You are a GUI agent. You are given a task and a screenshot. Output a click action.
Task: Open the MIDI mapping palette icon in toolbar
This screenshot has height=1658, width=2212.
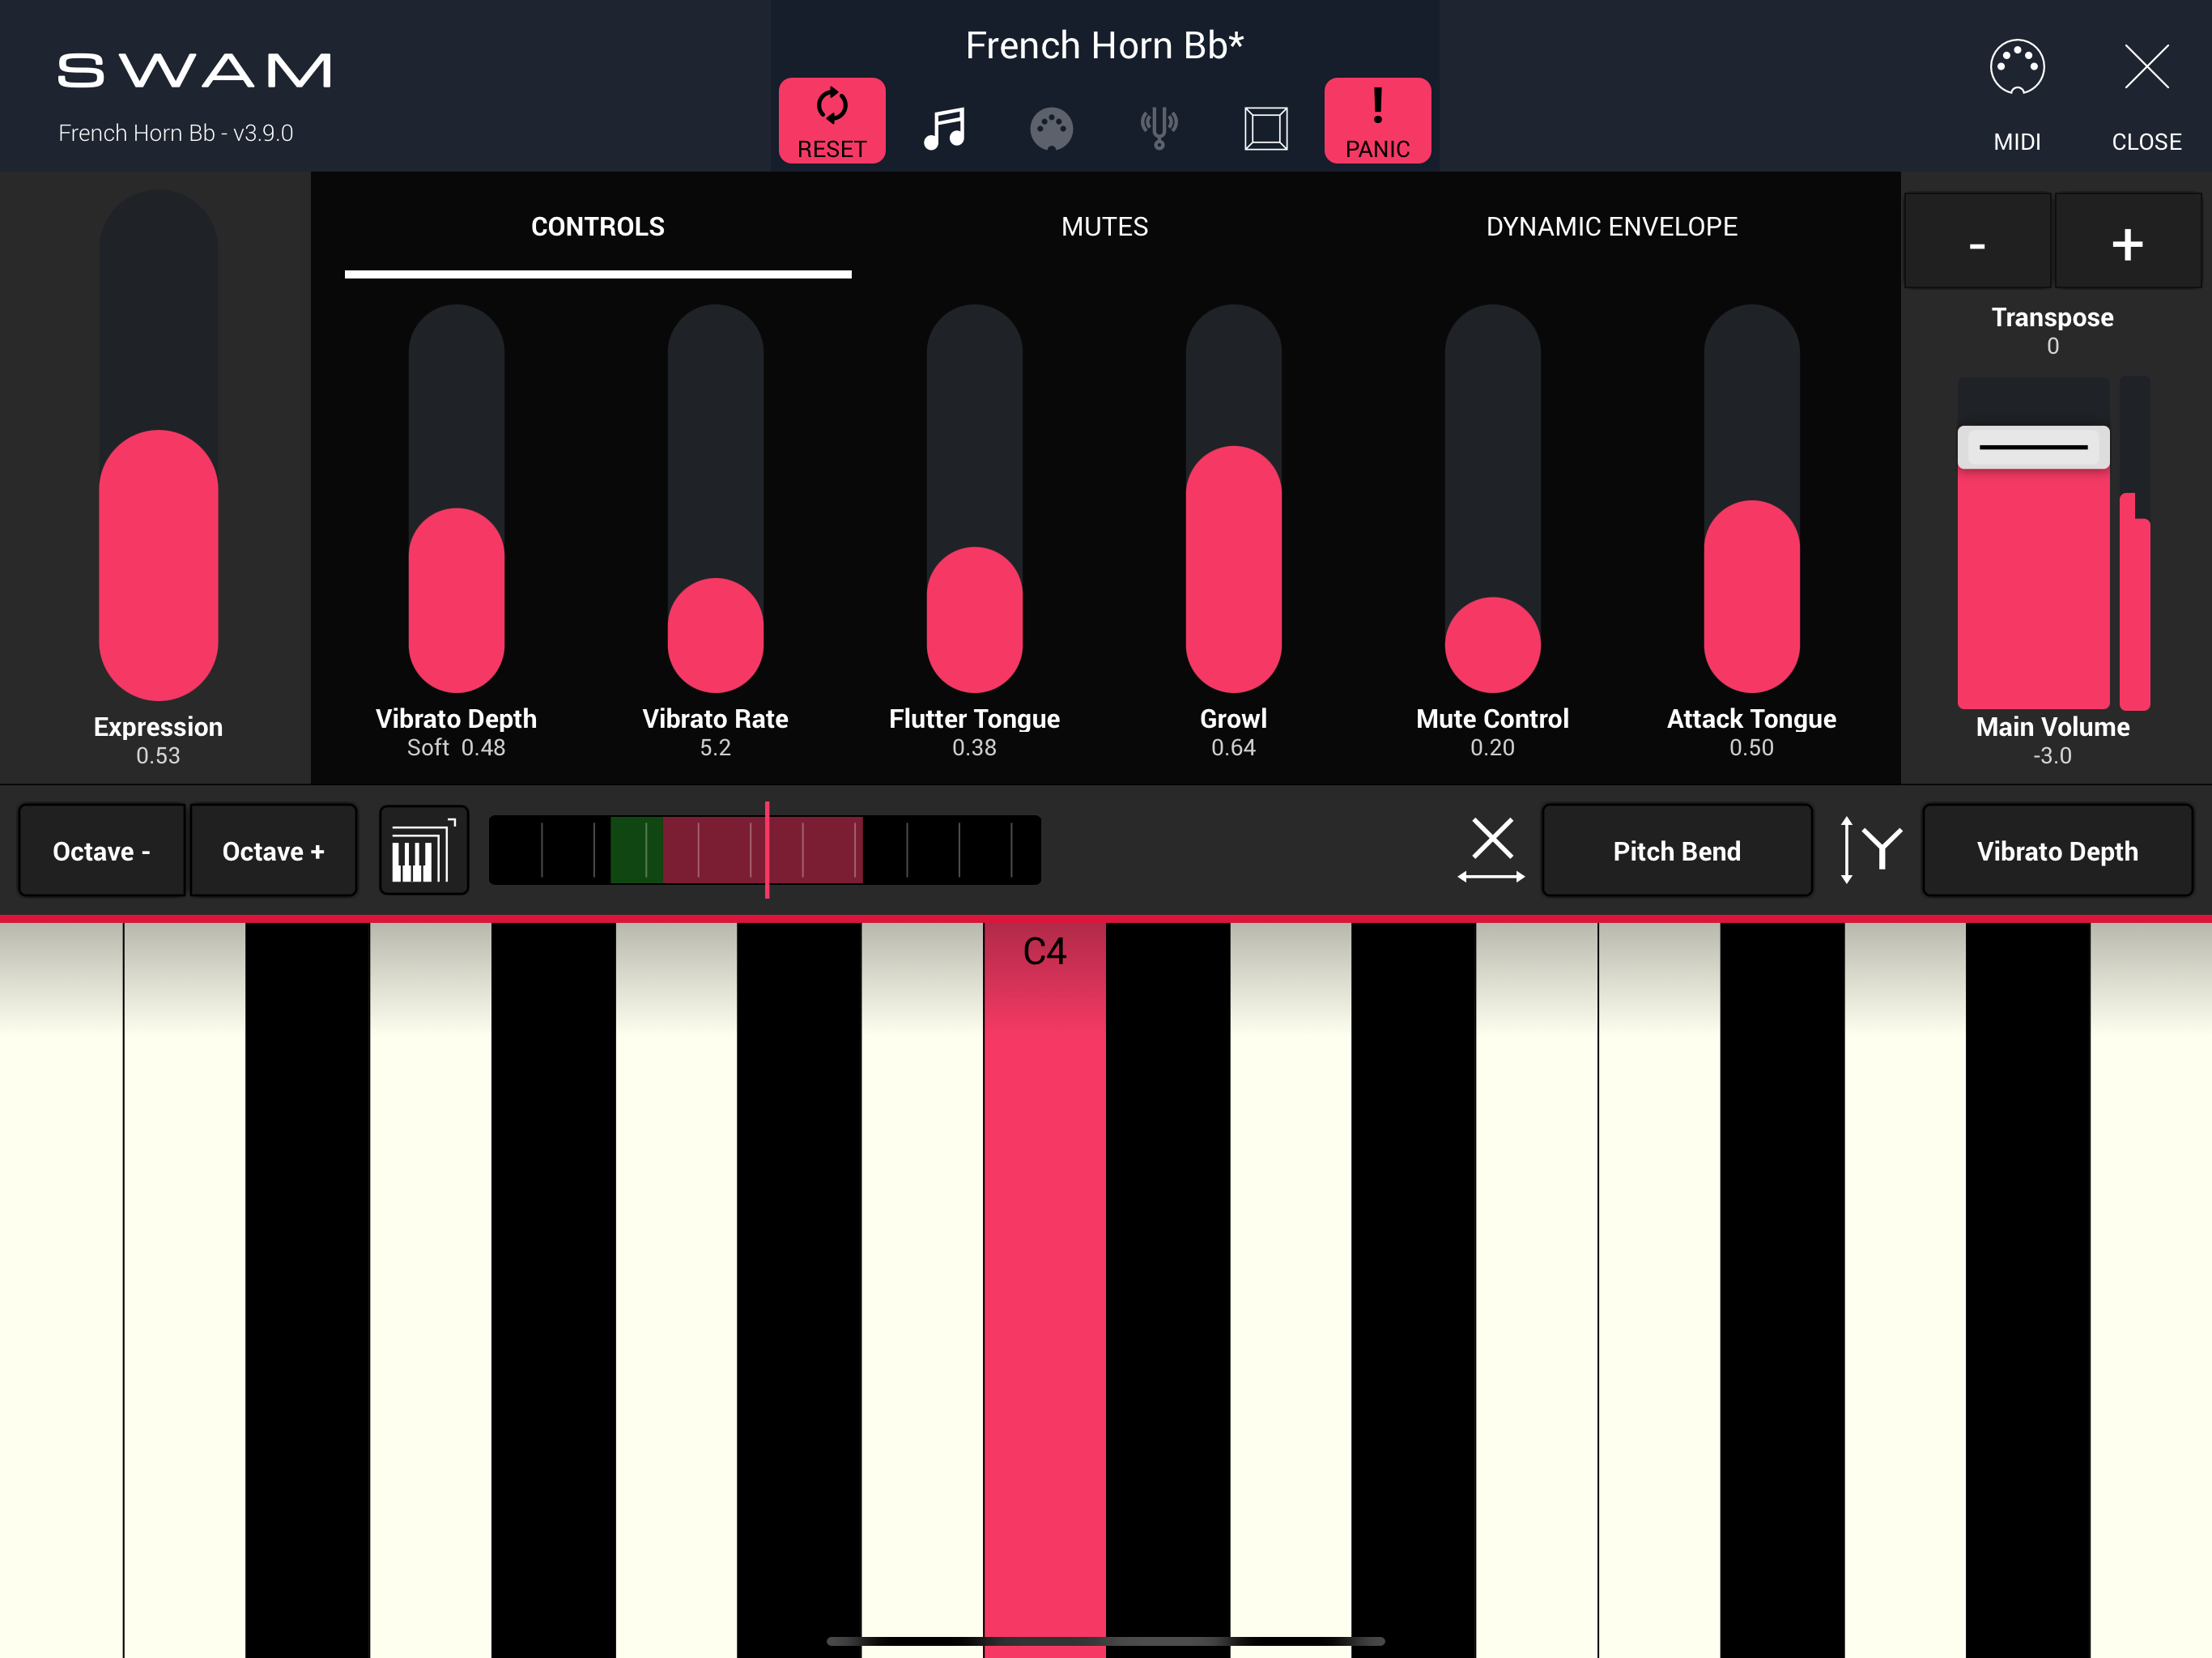[x=1051, y=129]
